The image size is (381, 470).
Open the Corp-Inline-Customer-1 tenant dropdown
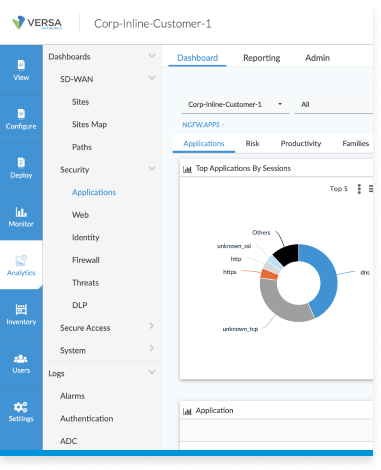tap(235, 105)
